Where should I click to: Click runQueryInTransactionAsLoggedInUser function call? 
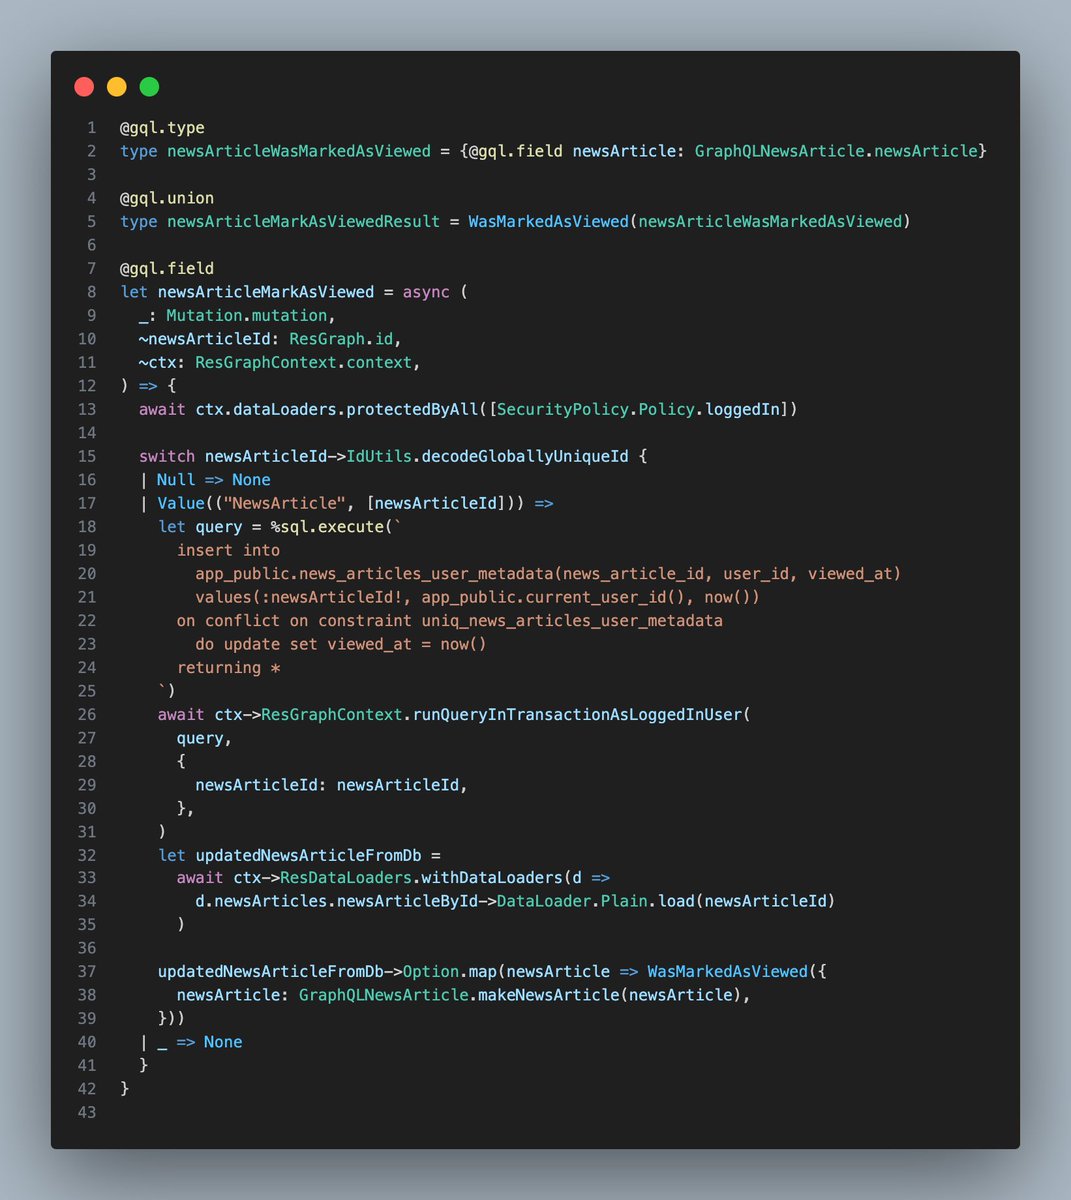tap(577, 715)
